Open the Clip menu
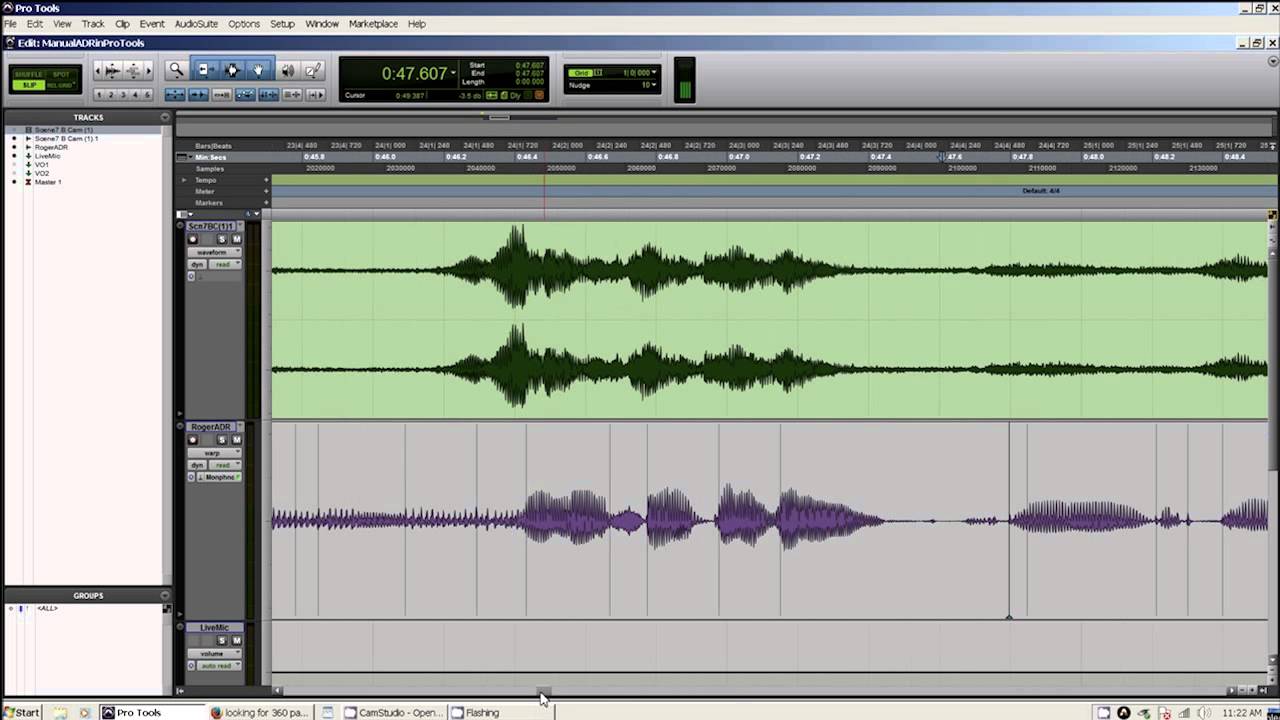The image size is (1280, 720). (122, 23)
